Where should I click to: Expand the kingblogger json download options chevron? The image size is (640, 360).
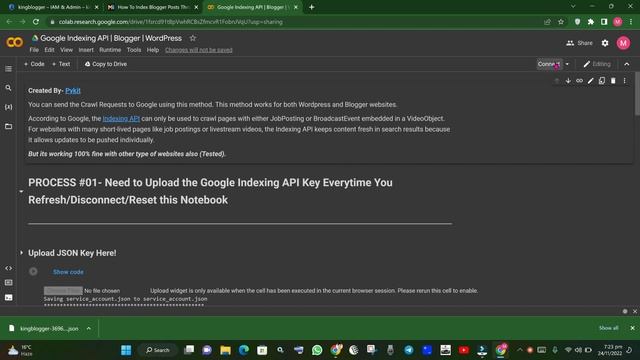[89, 328]
